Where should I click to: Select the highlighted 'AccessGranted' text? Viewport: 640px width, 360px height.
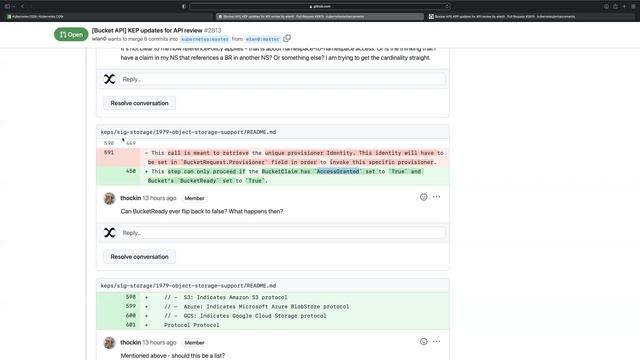[x=338, y=171]
